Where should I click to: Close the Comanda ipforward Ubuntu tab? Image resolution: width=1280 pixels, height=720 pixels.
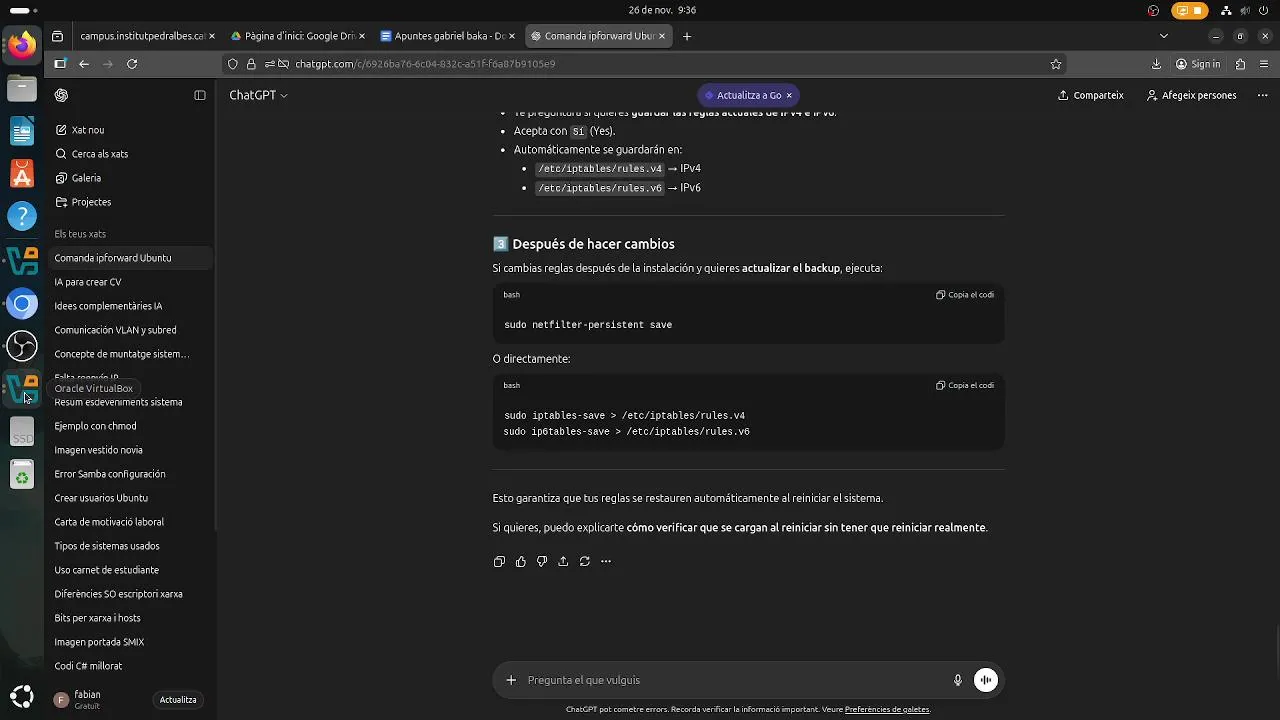pyautogui.click(x=662, y=36)
